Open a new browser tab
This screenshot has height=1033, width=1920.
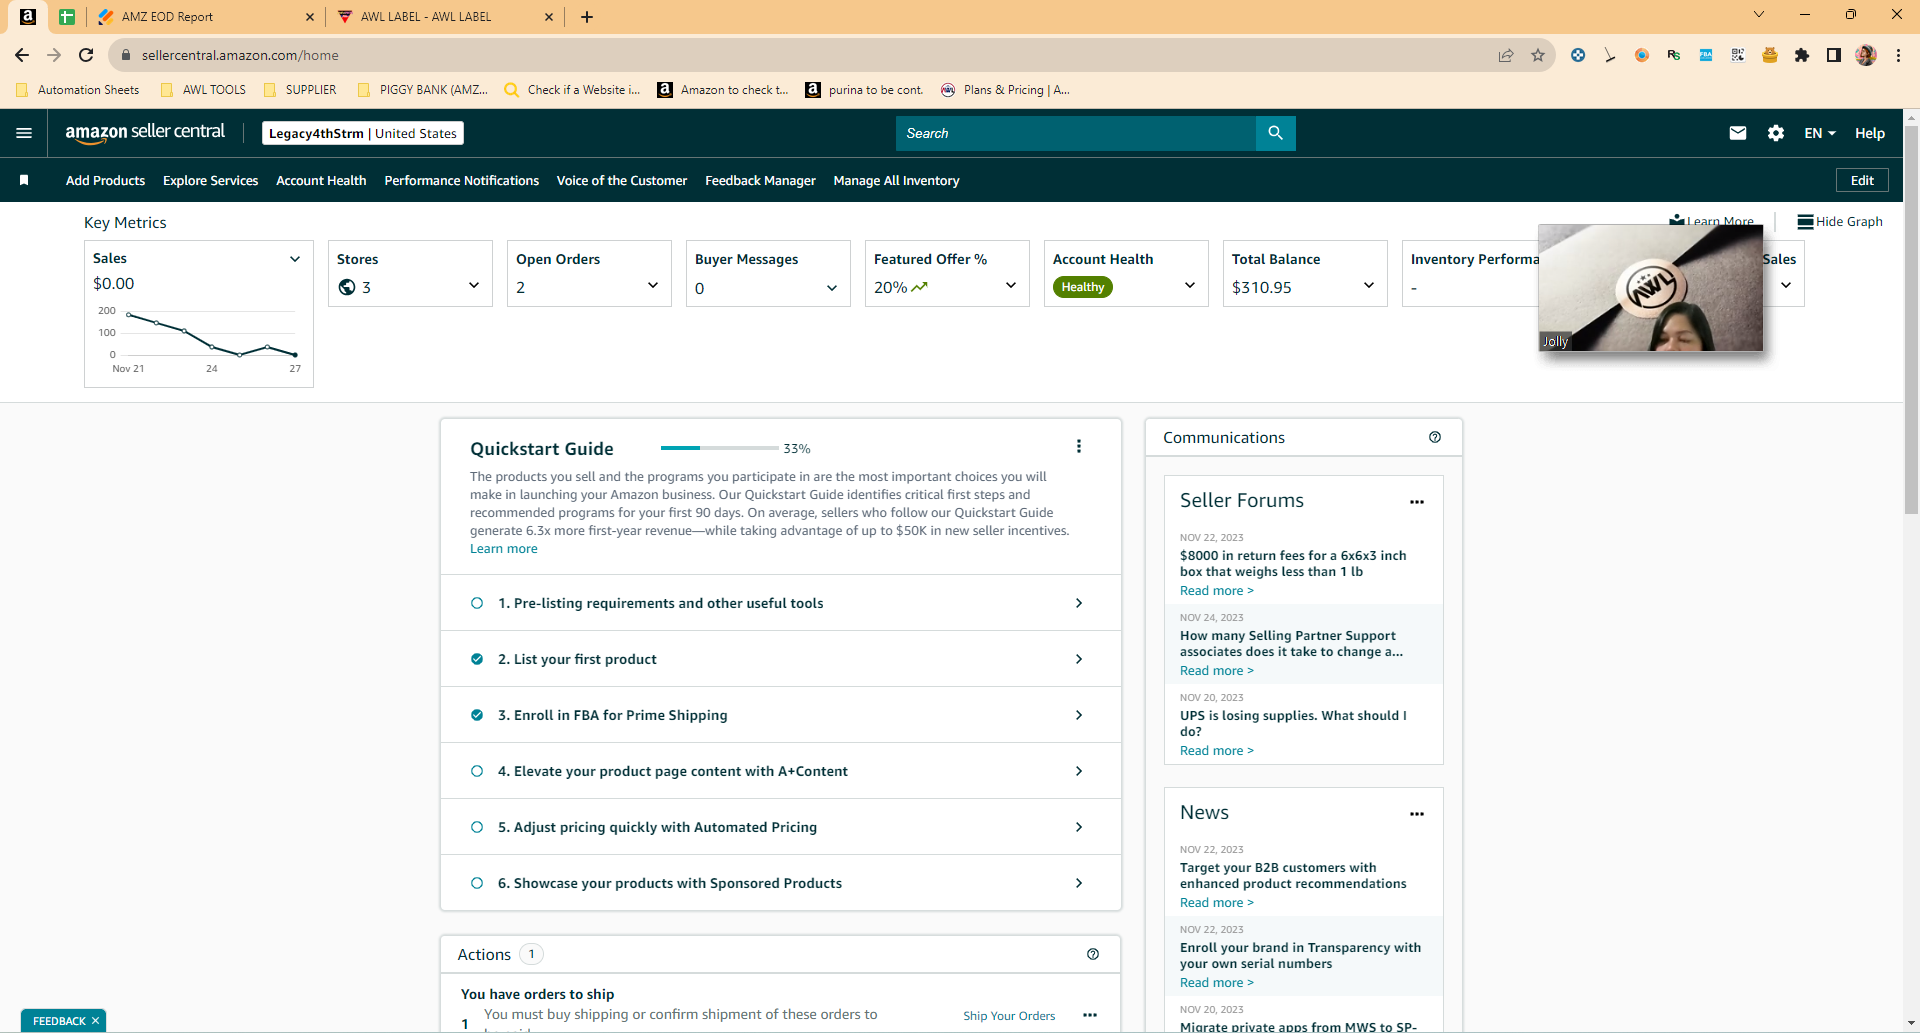pyautogui.click(x=587, y=17)
